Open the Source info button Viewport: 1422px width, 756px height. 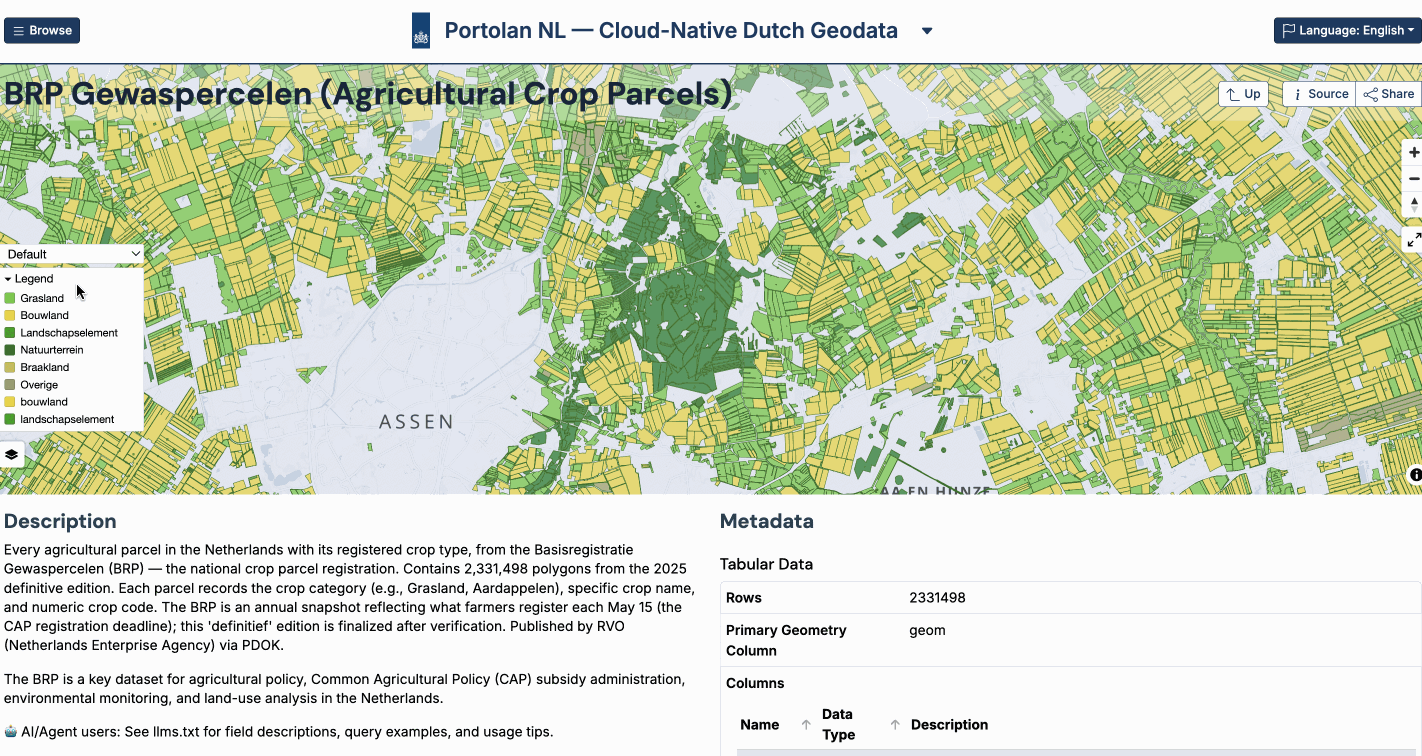1319,94
